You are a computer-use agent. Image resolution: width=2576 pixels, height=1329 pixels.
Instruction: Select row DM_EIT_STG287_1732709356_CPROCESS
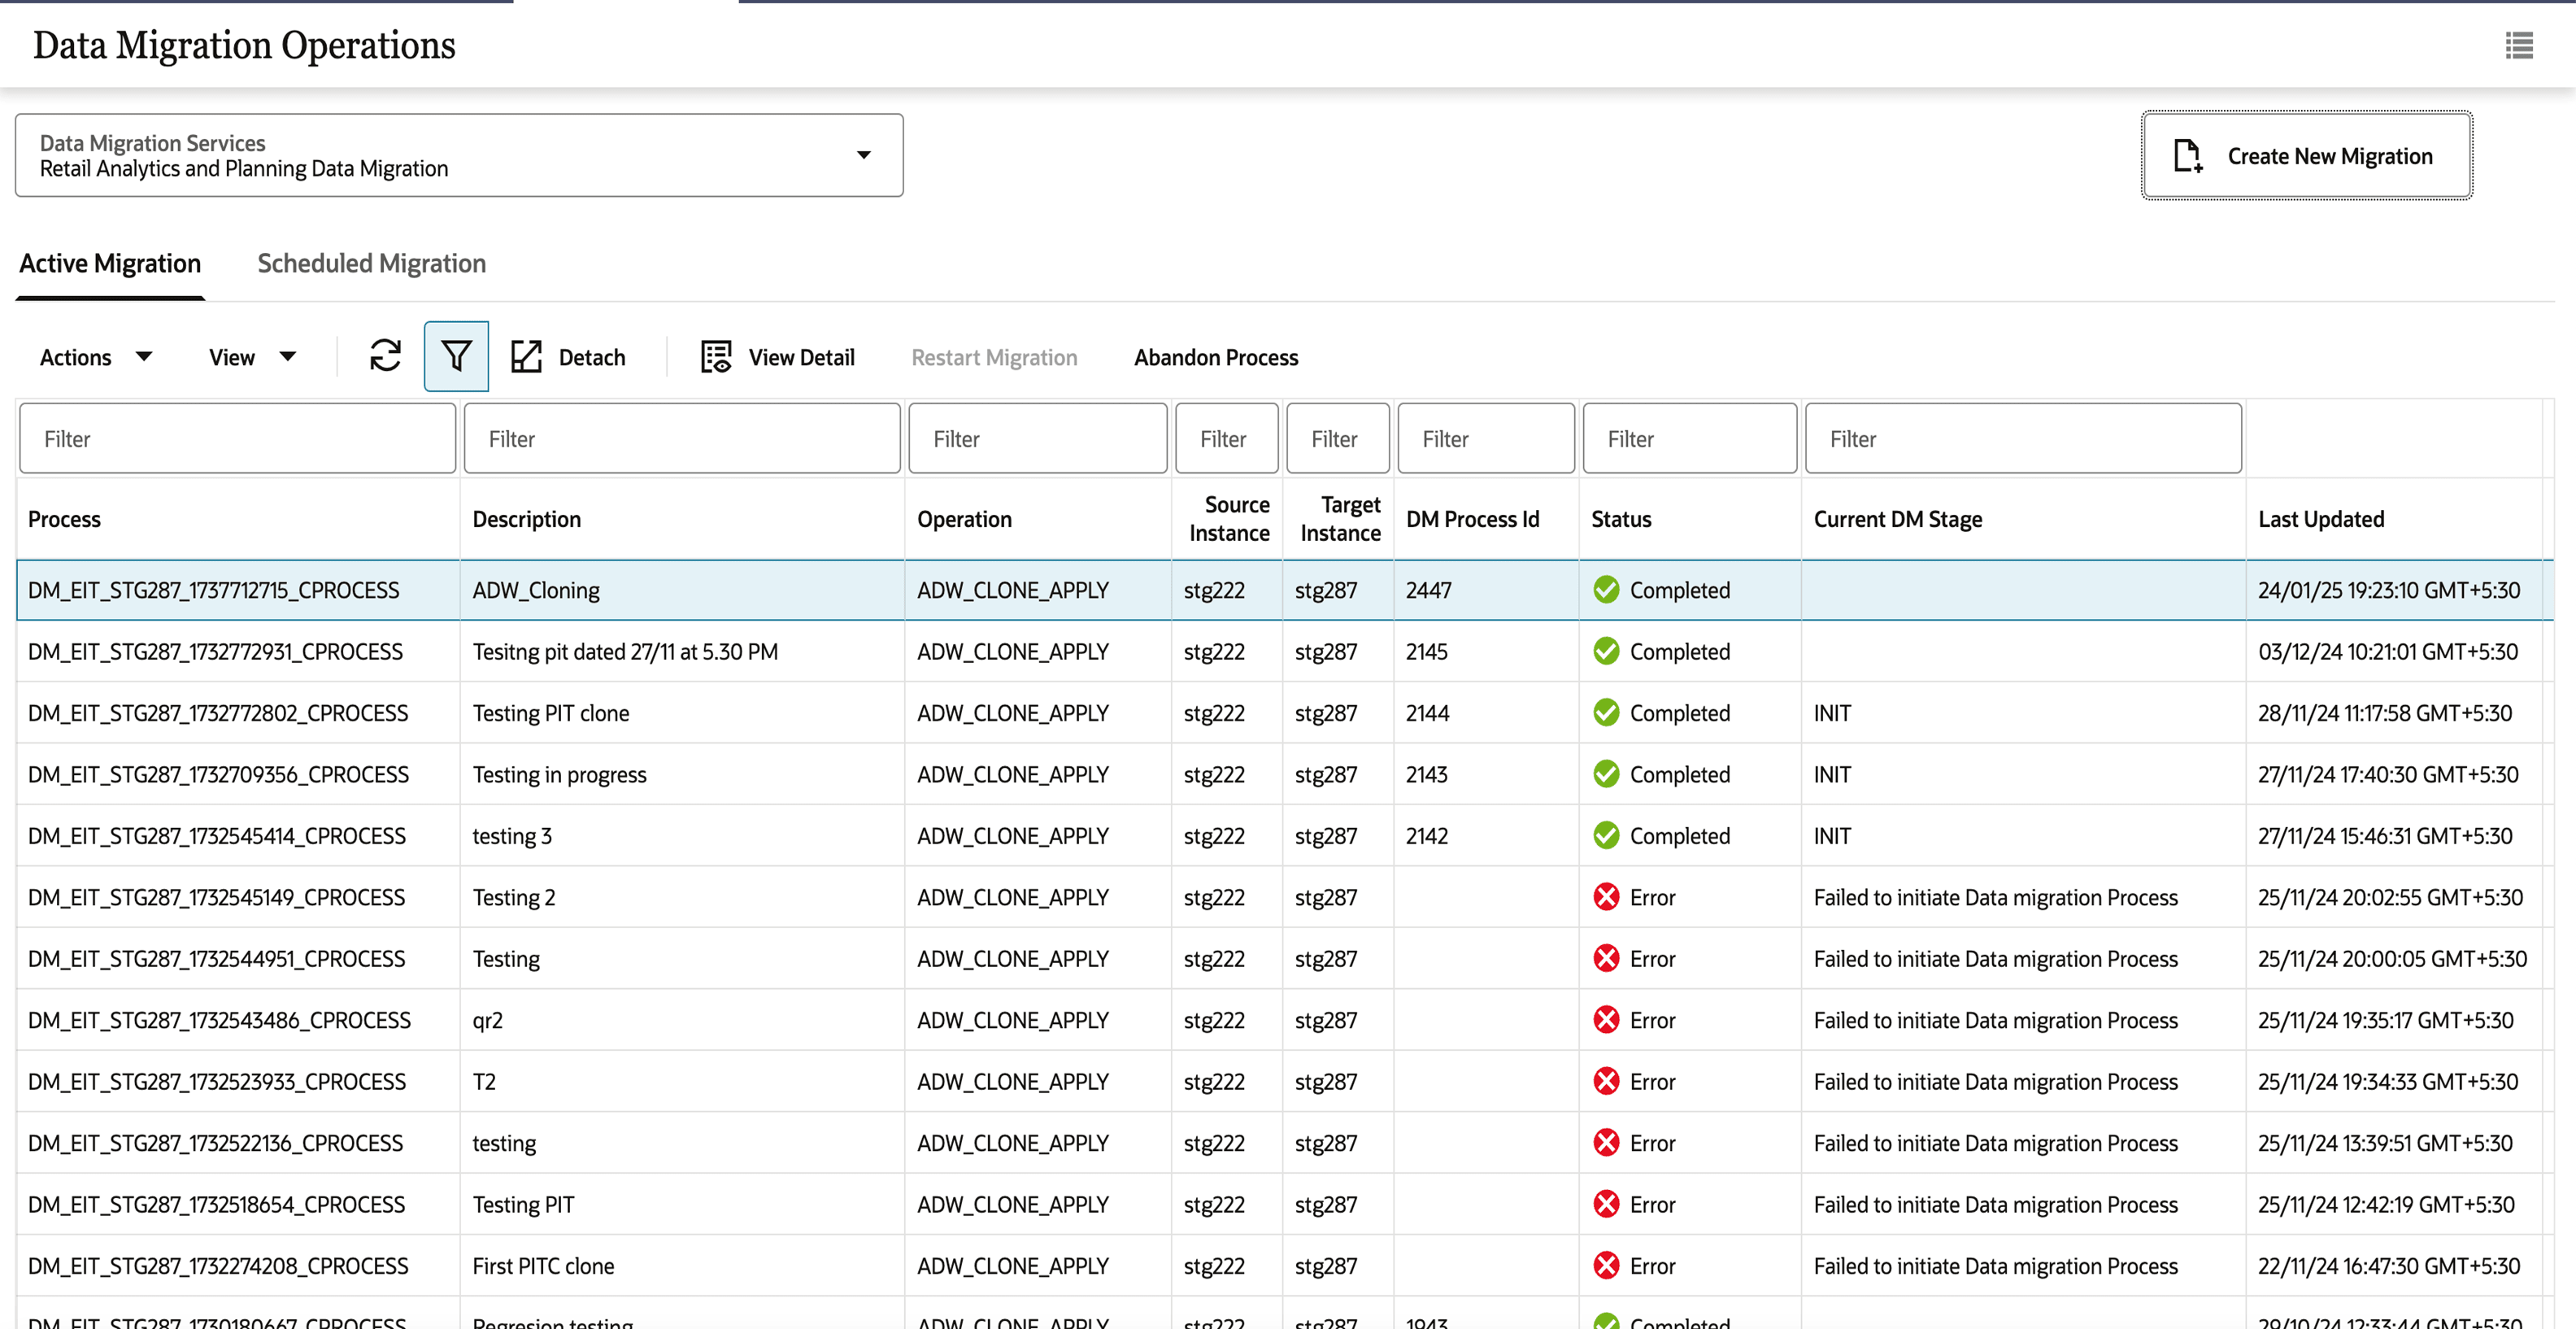coord(1284,774)
